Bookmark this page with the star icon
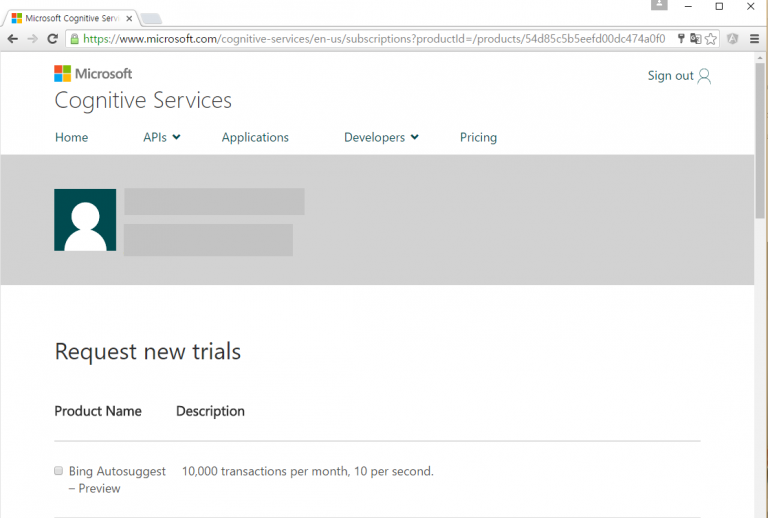 tap(711, 39)
